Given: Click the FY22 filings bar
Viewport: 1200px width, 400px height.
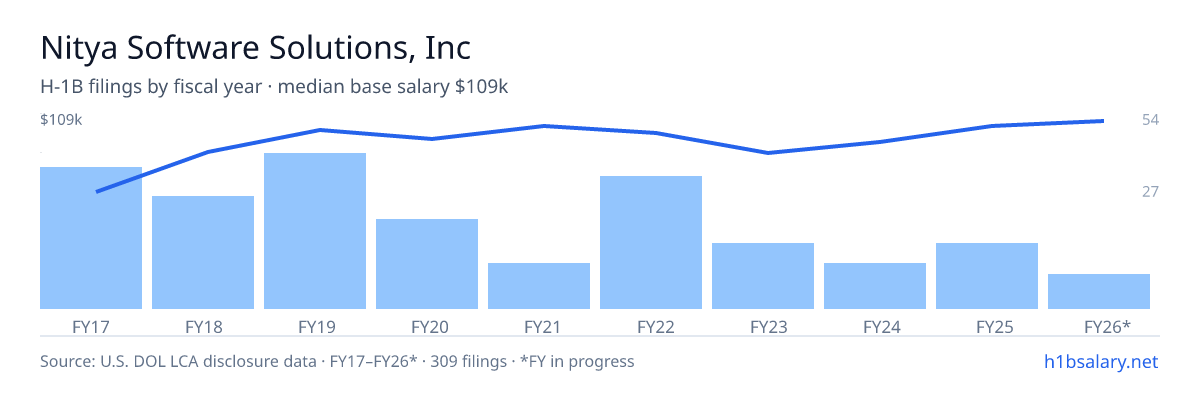Looking at the screenshot, I should pos(651,242).
